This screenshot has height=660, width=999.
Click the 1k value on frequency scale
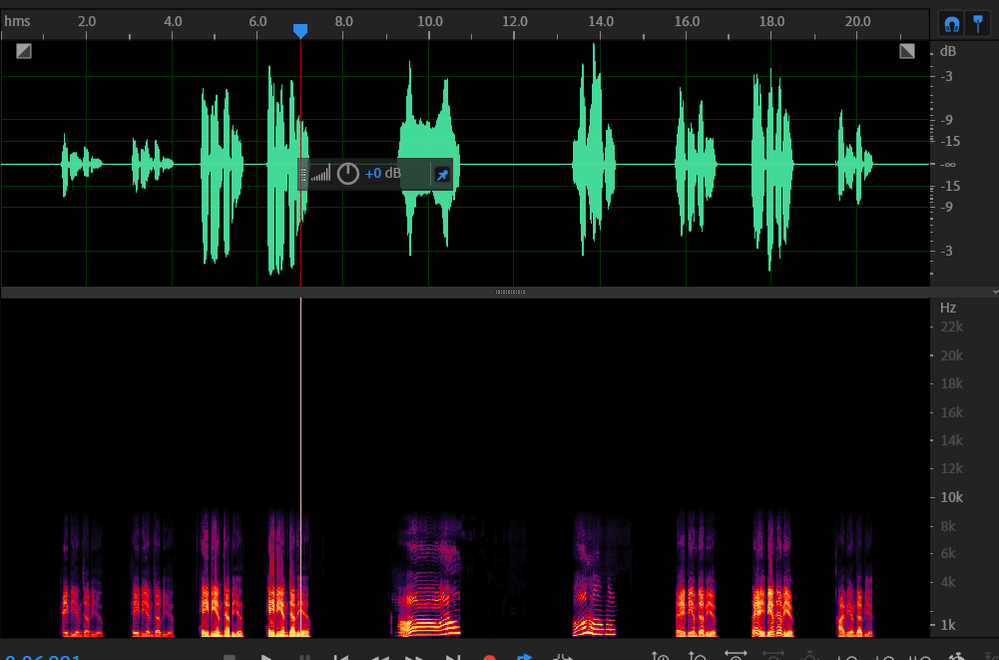point(948,625)
